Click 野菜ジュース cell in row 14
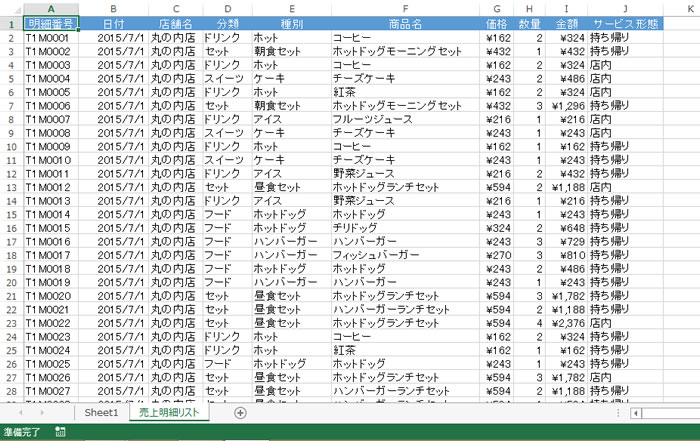Image resolution: width=700 pixels, height=441 pixels. point(405,201)
